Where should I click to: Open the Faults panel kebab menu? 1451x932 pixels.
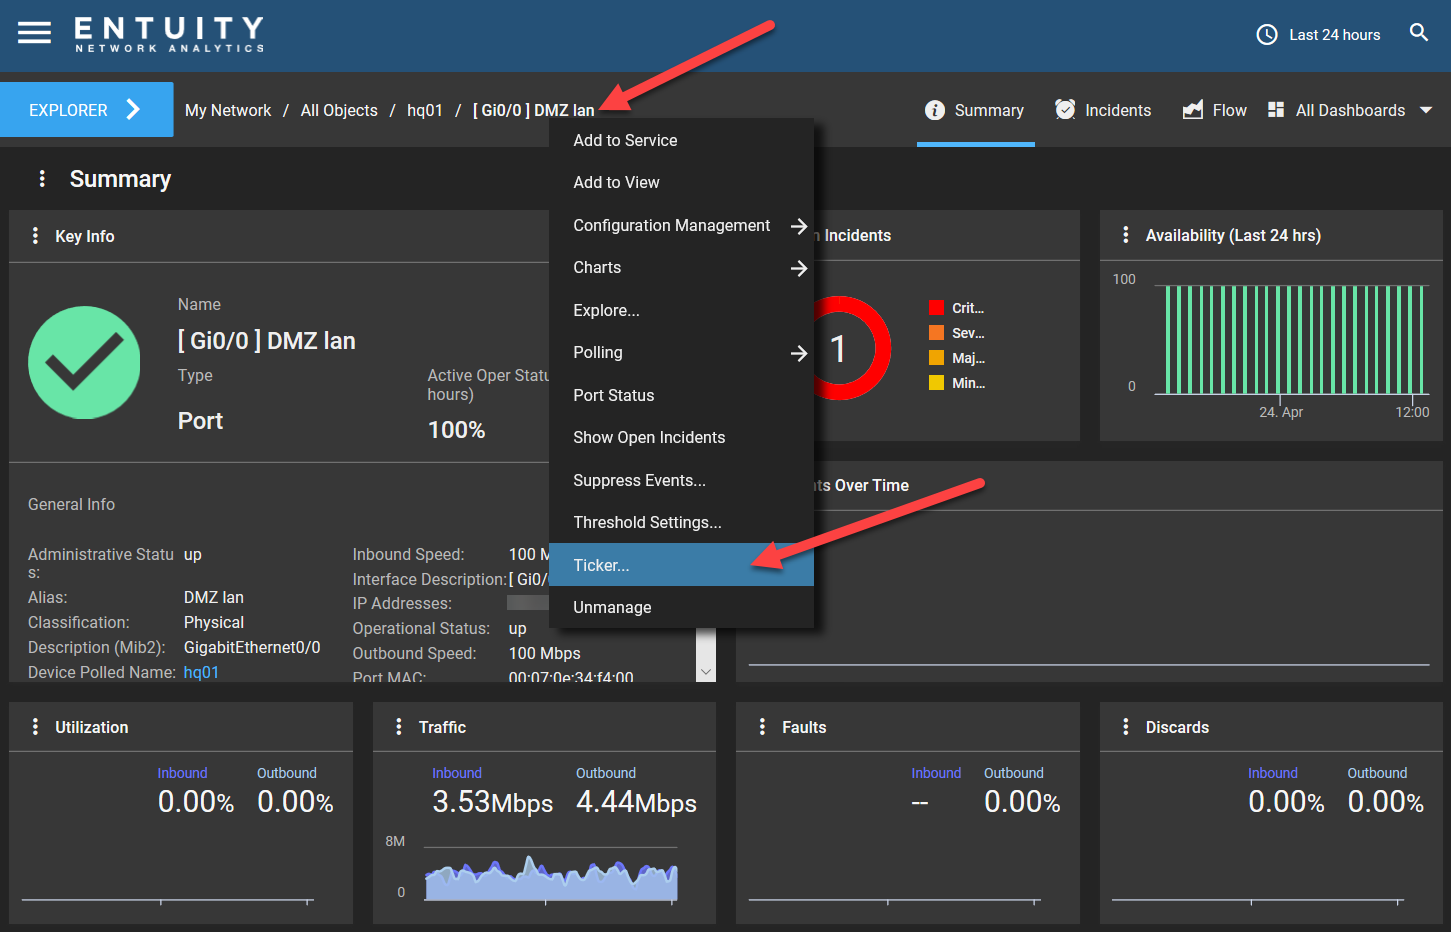click(763, 726)
